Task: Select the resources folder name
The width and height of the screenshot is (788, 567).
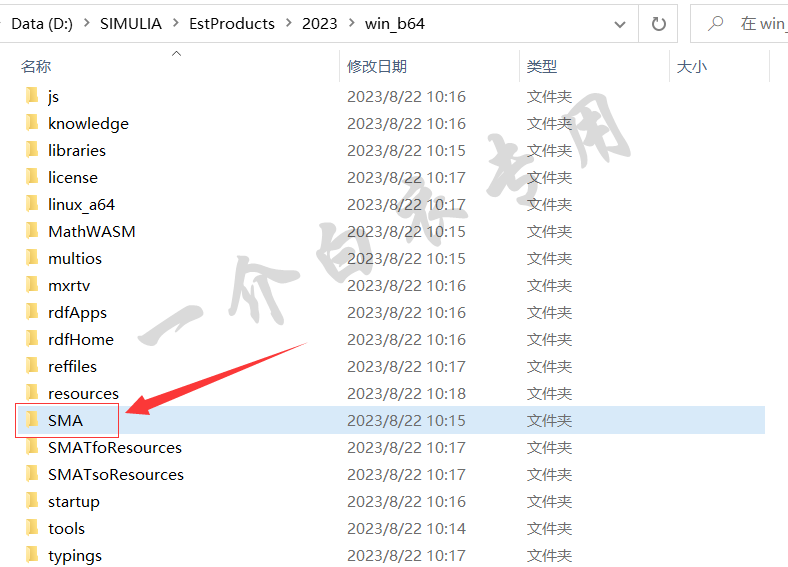Action: (x=83, y=394)
